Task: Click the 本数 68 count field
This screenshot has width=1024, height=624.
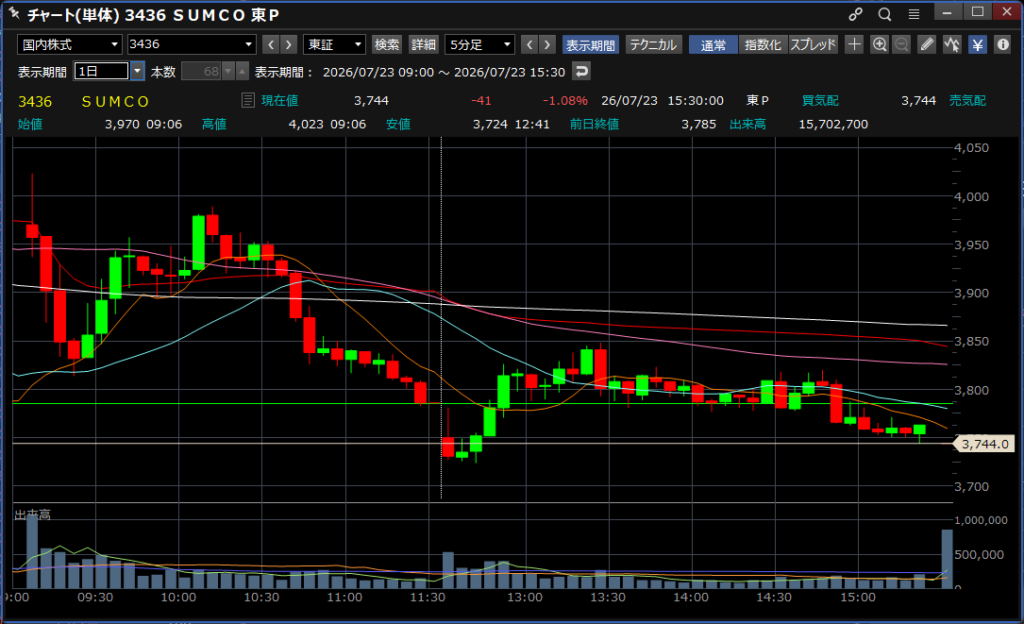Action: [x=202, y=70]
